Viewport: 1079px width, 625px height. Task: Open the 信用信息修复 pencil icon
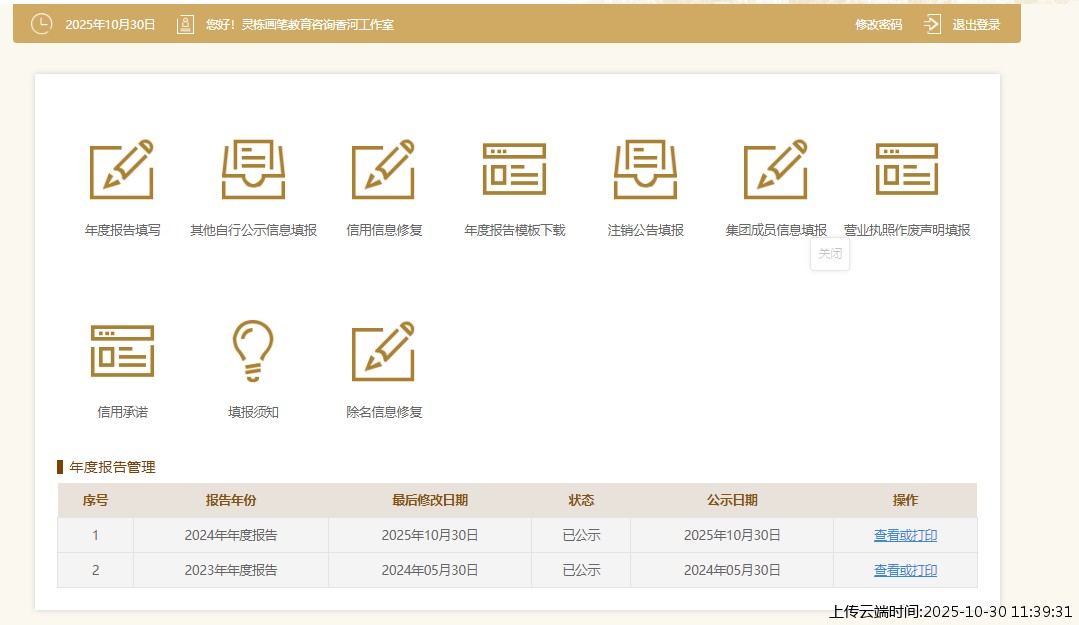pos(383,169)
